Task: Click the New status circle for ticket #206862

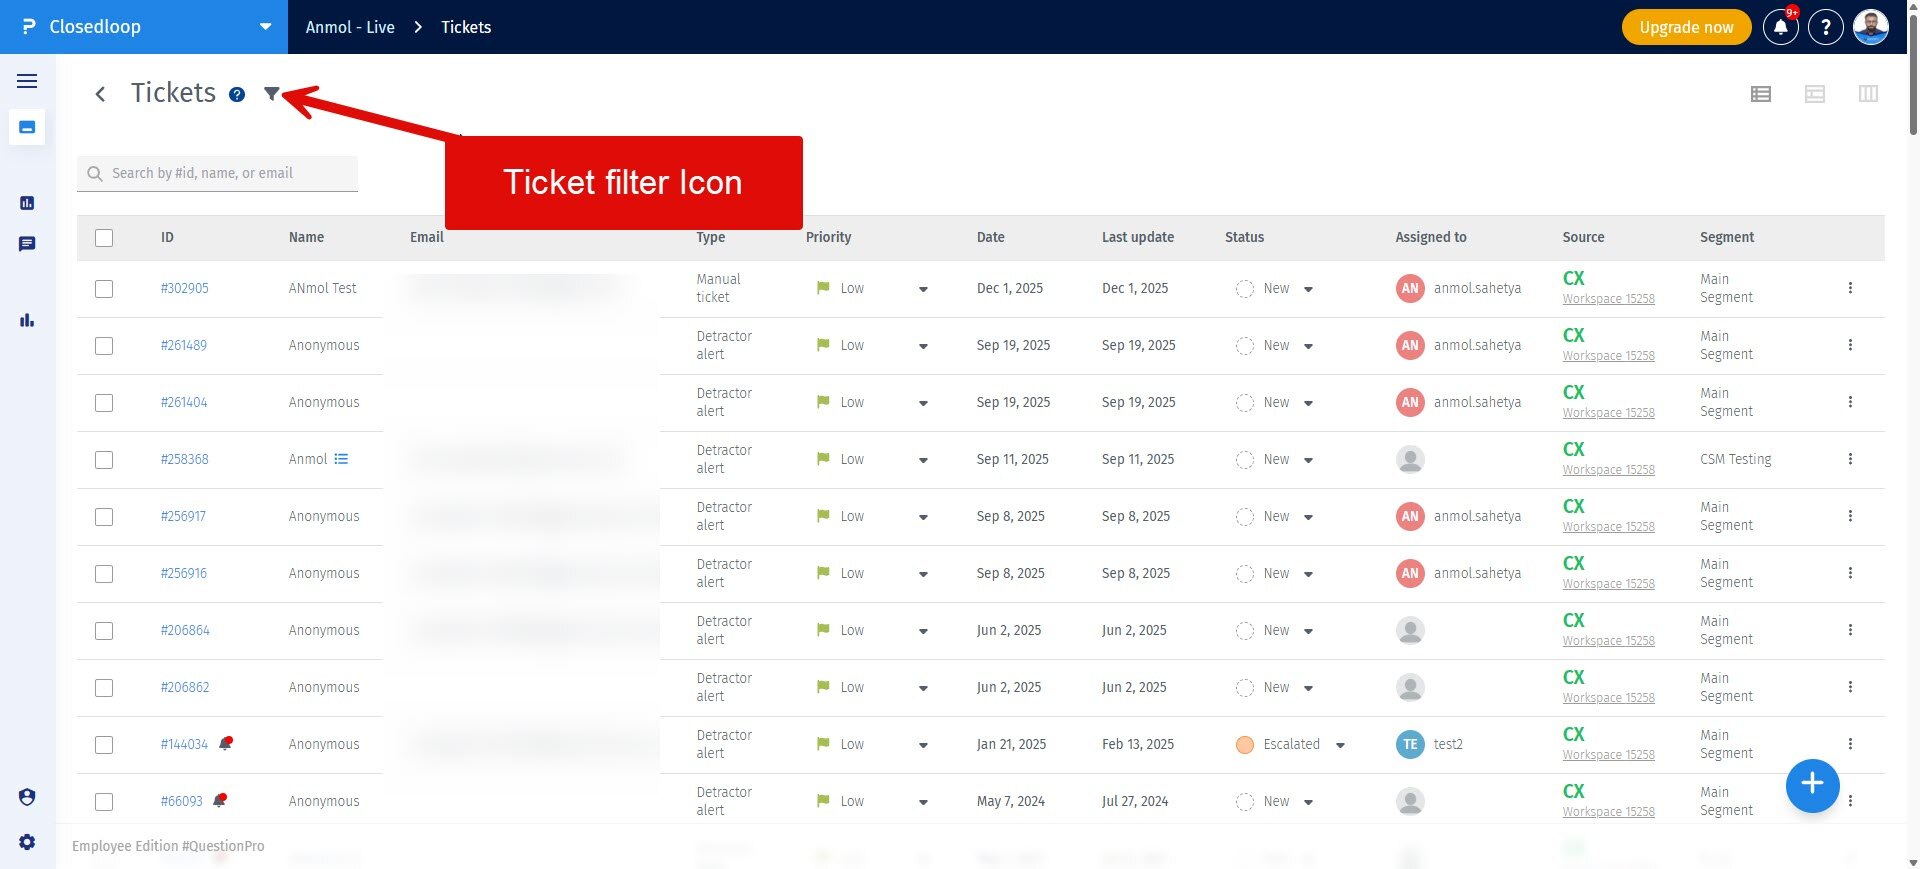Action: point(1245,687)
